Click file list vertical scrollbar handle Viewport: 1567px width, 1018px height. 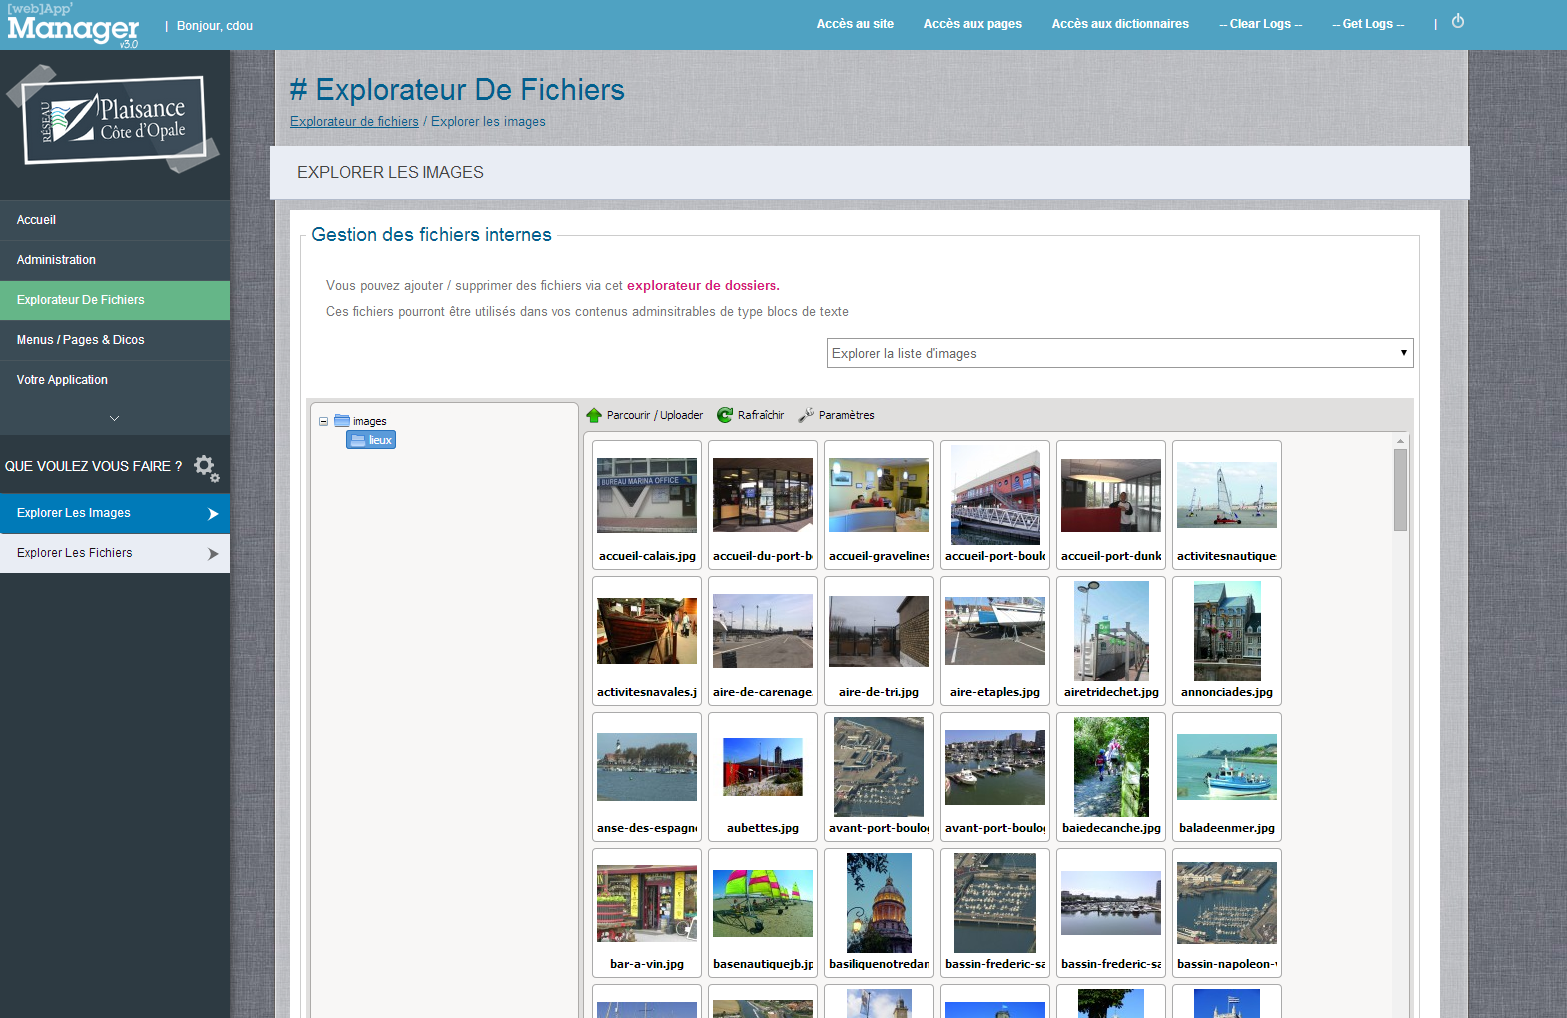click(x=1400, y=490)
